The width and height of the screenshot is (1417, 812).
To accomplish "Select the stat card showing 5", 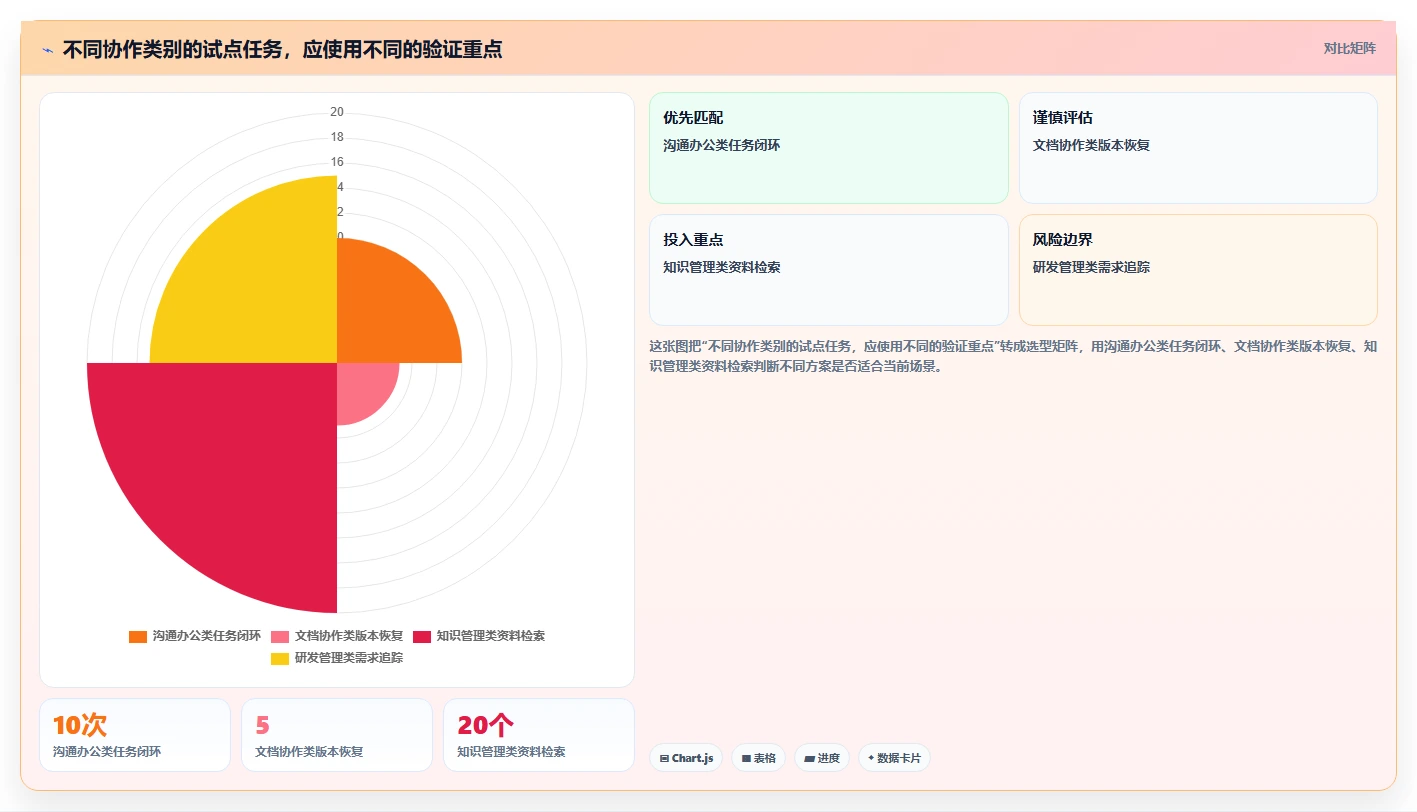I will 337,735.
